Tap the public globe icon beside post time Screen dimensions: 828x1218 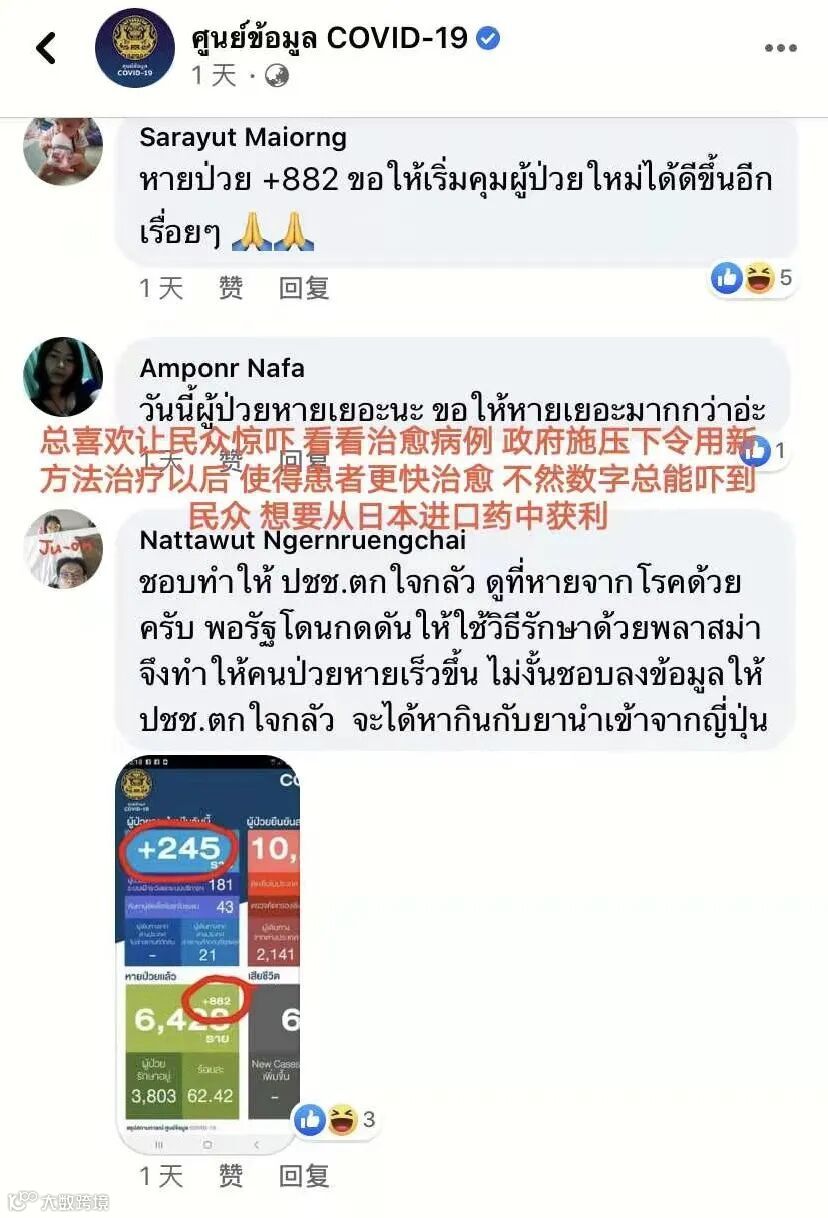276,75
